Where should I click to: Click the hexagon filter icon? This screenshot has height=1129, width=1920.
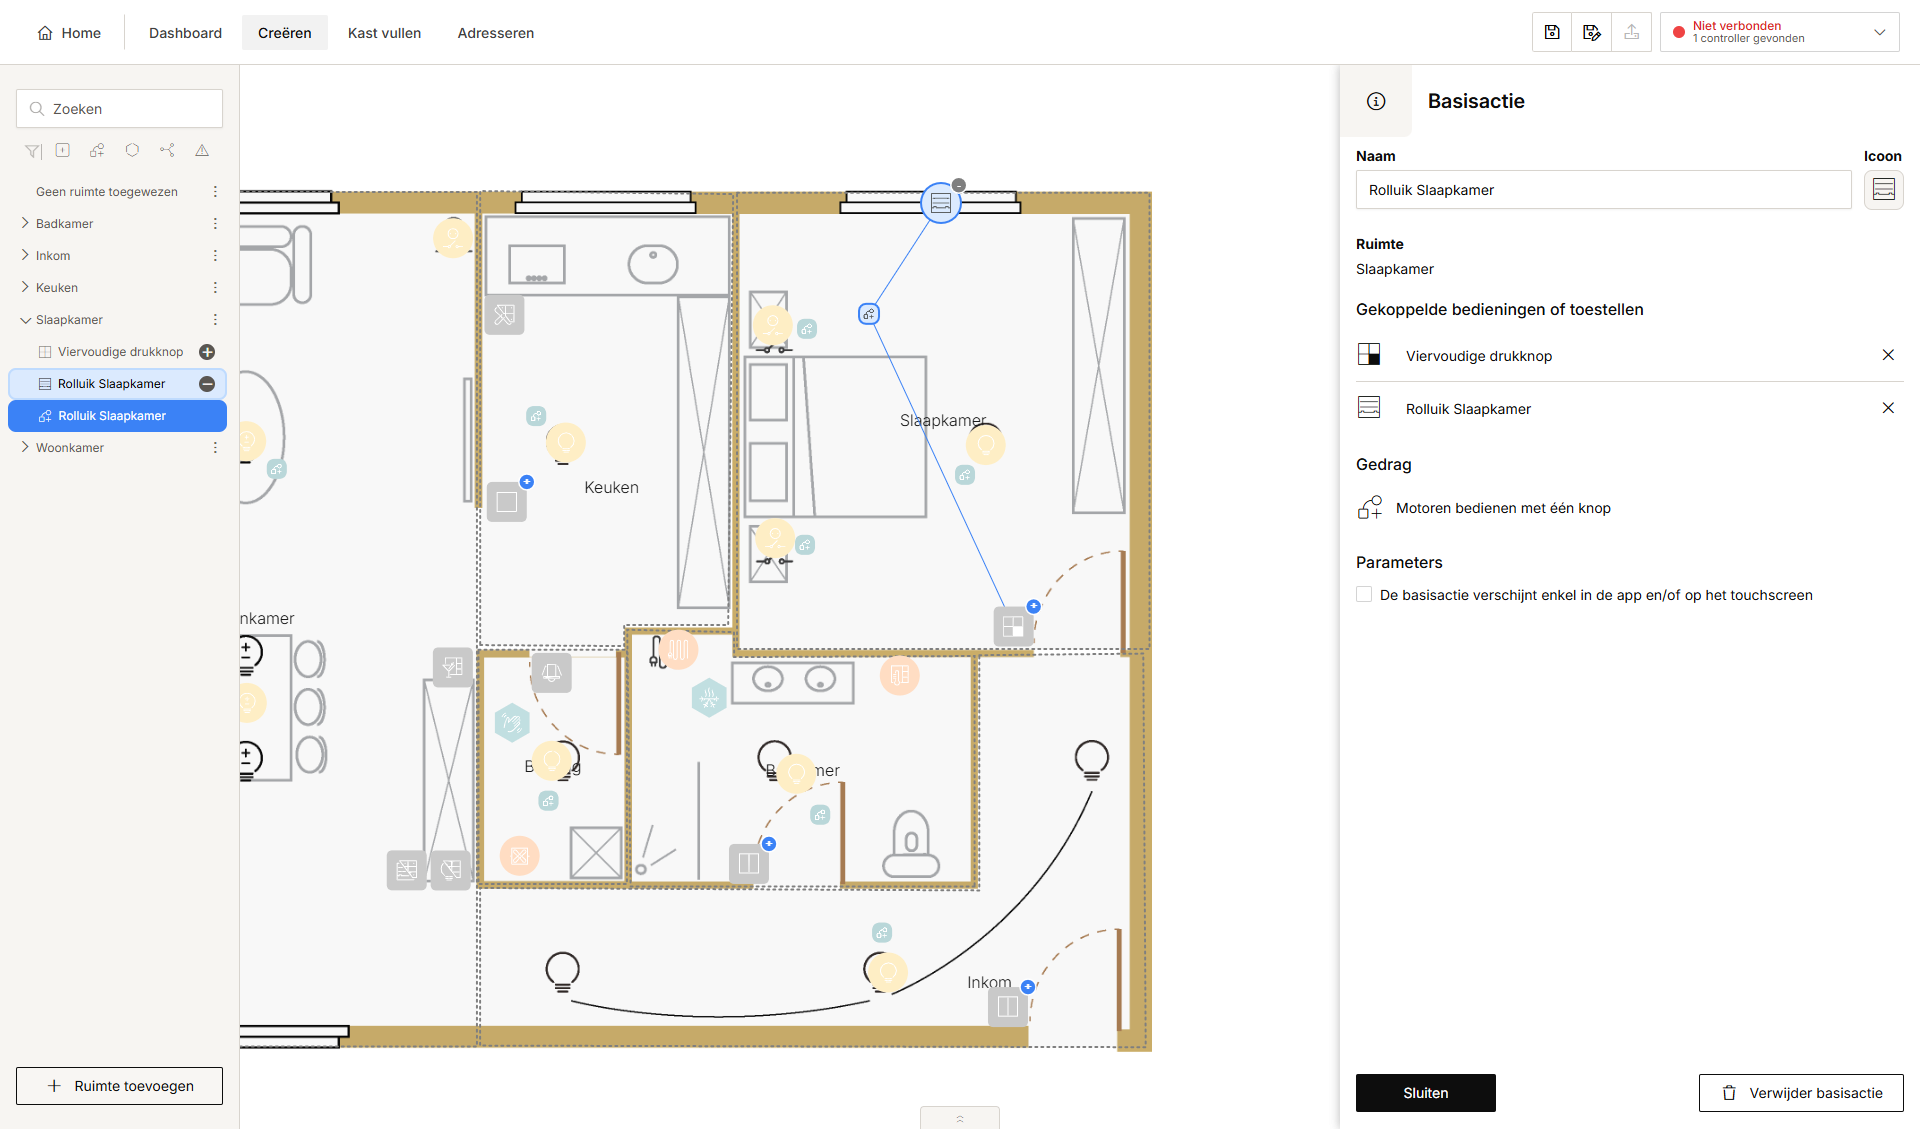(132, 151)
